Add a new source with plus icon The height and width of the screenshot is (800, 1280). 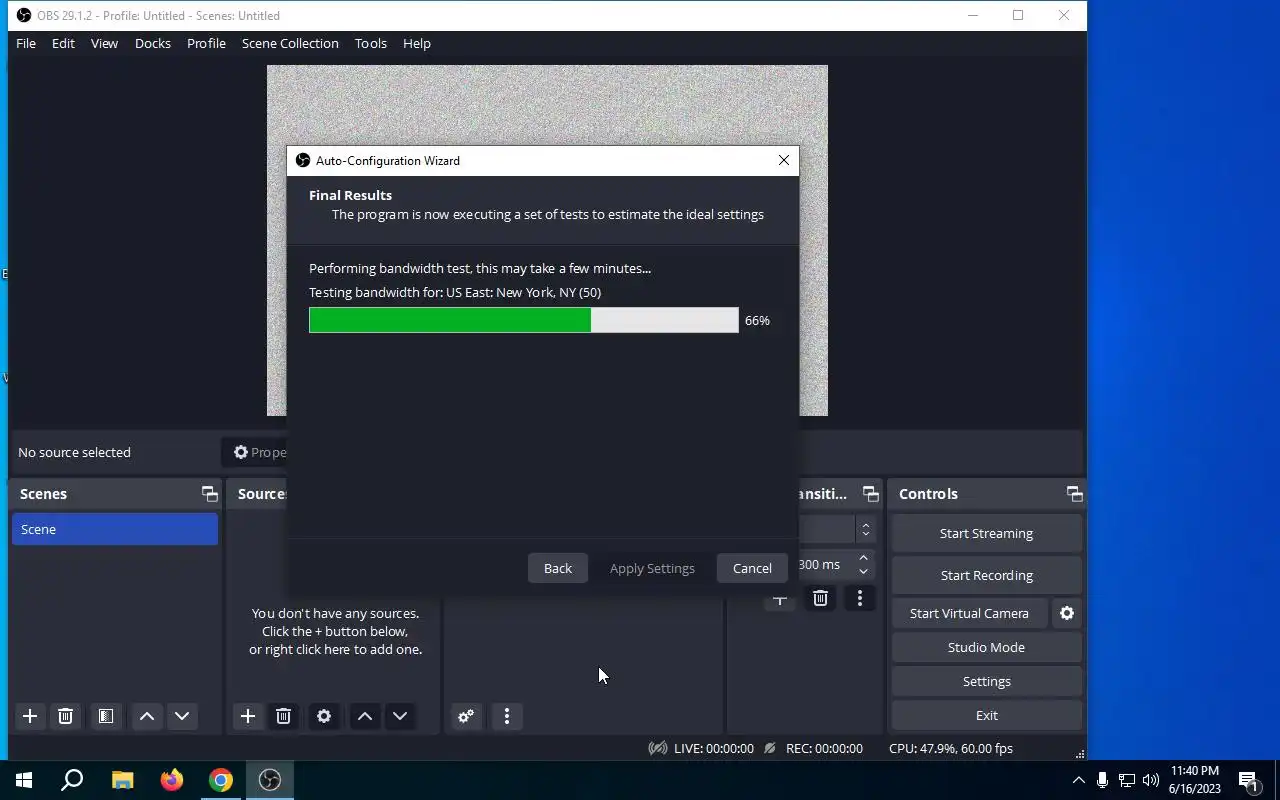pyautogui.click(x=248, y=716)
